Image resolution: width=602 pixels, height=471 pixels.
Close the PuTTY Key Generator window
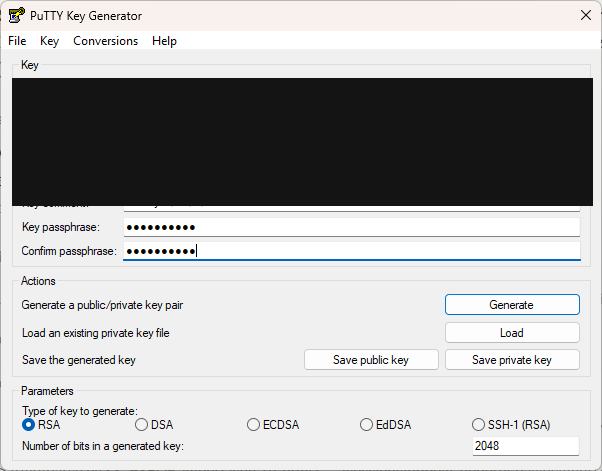(x=585, y=15)
